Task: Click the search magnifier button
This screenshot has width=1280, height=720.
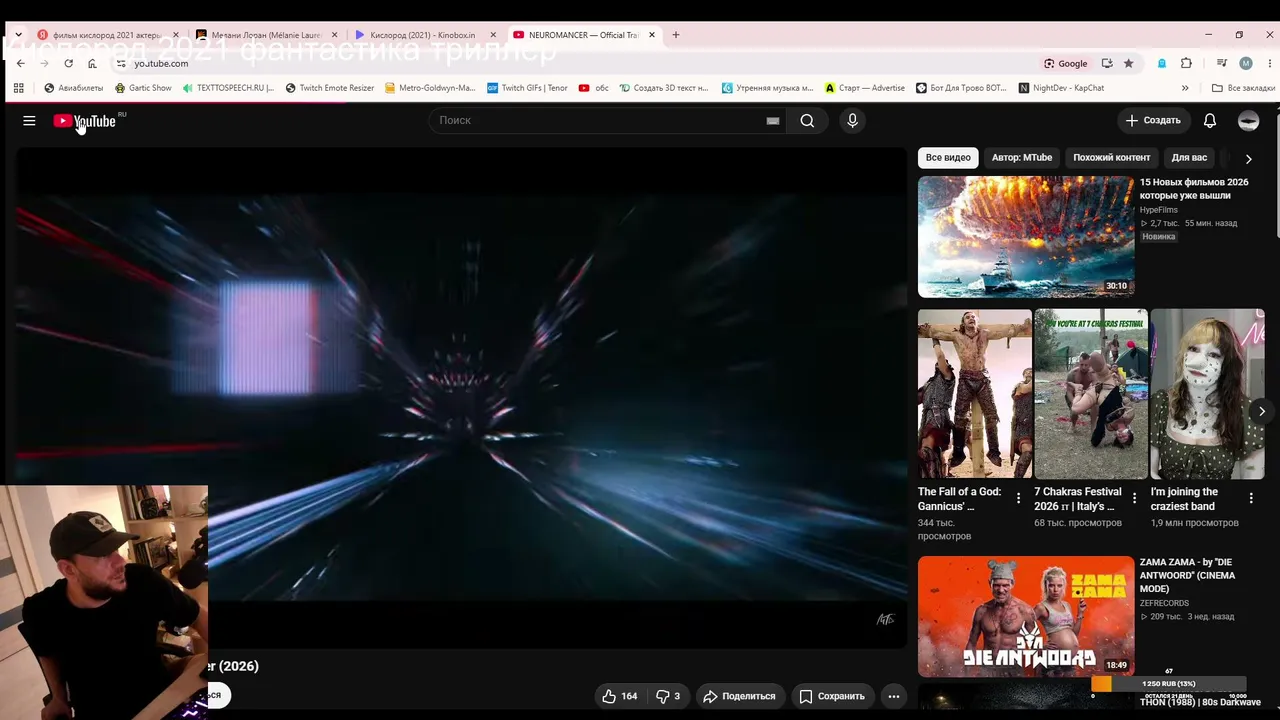Action: coord(807,121)
